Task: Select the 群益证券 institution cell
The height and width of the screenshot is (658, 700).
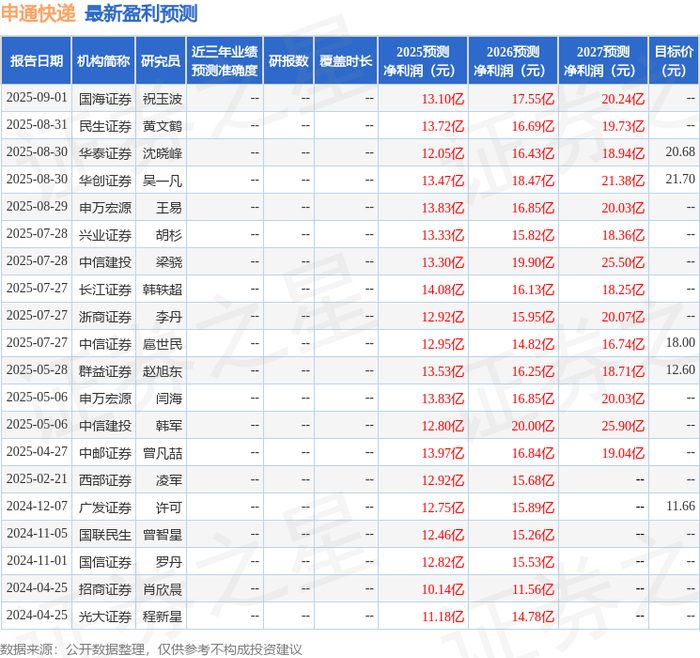Action: [x=105, y=371]
